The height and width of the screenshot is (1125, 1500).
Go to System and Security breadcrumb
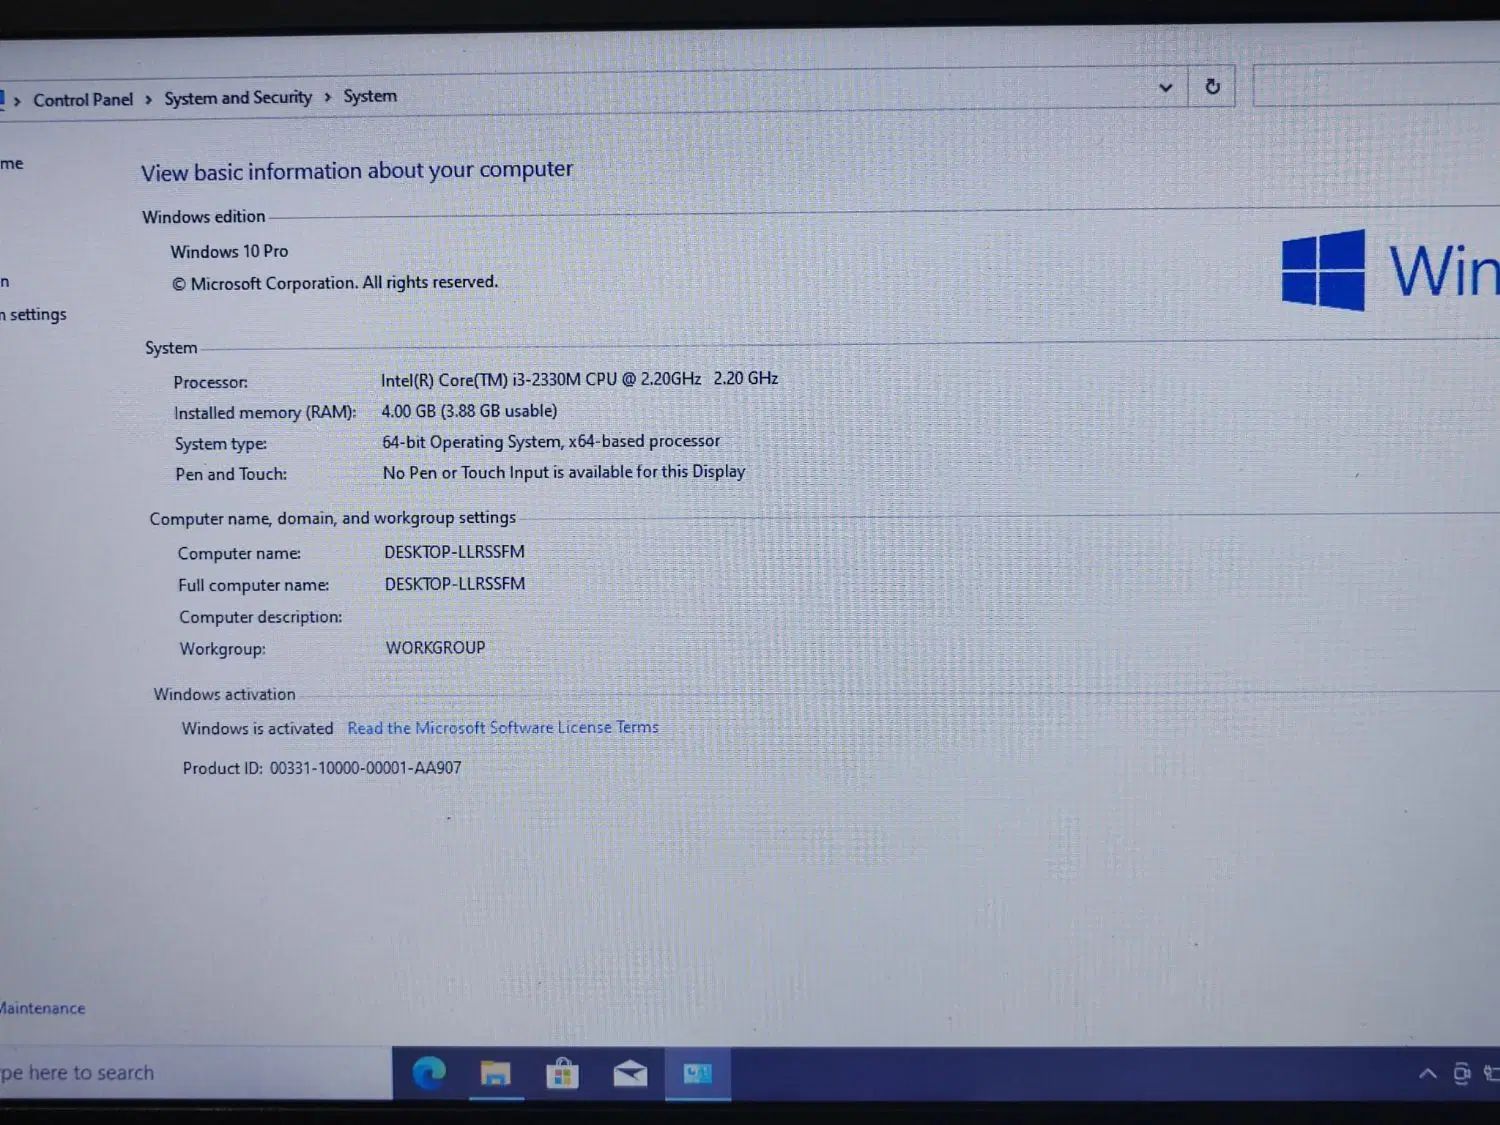pos(238,98)
